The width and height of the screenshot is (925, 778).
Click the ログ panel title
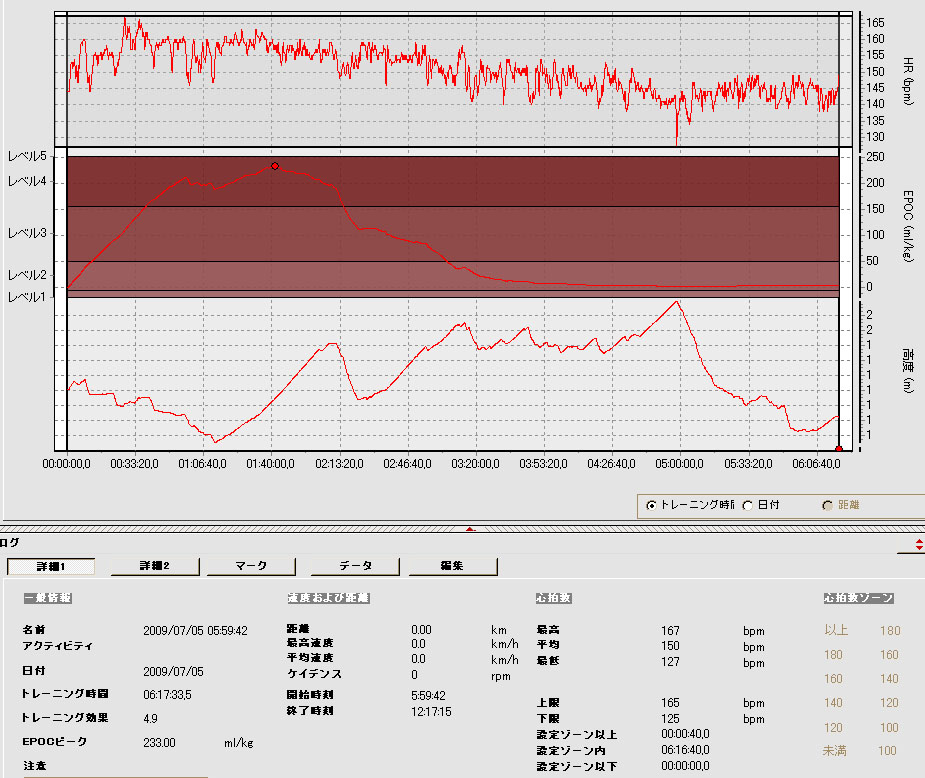click(9, 543)
